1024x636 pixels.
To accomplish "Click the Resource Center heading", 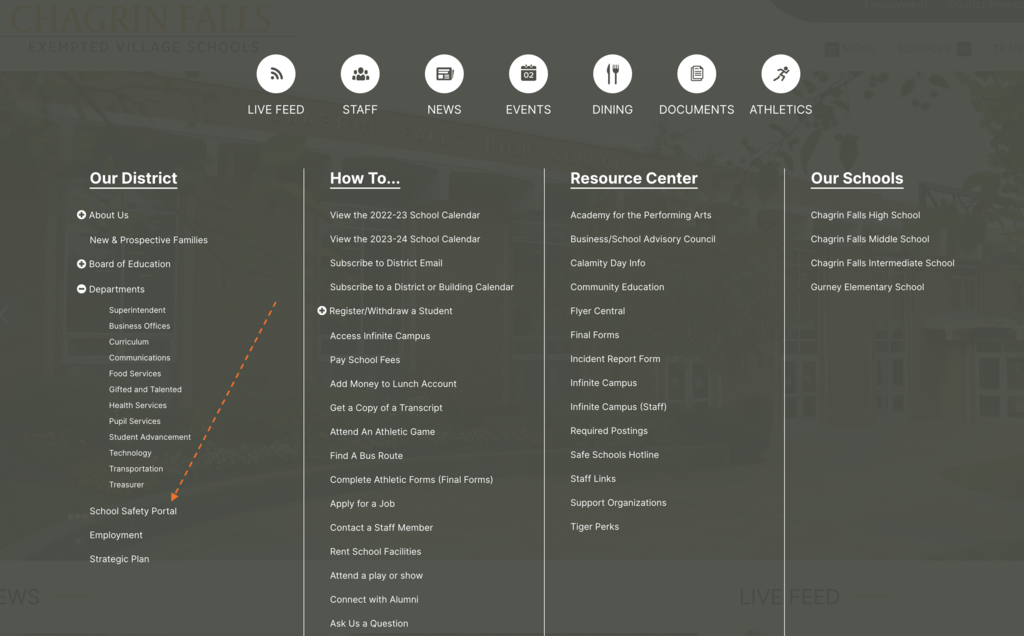I will coord(633,178).
